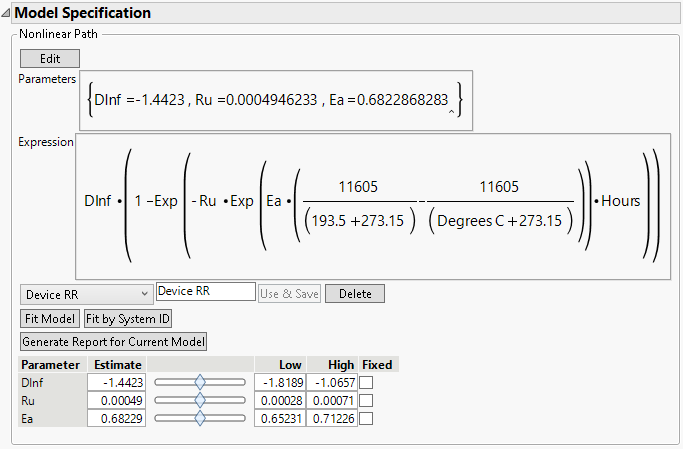Screen dimensions: 683x449
Task: Click the Device RR name text field
Action: (x=205, y=294)
